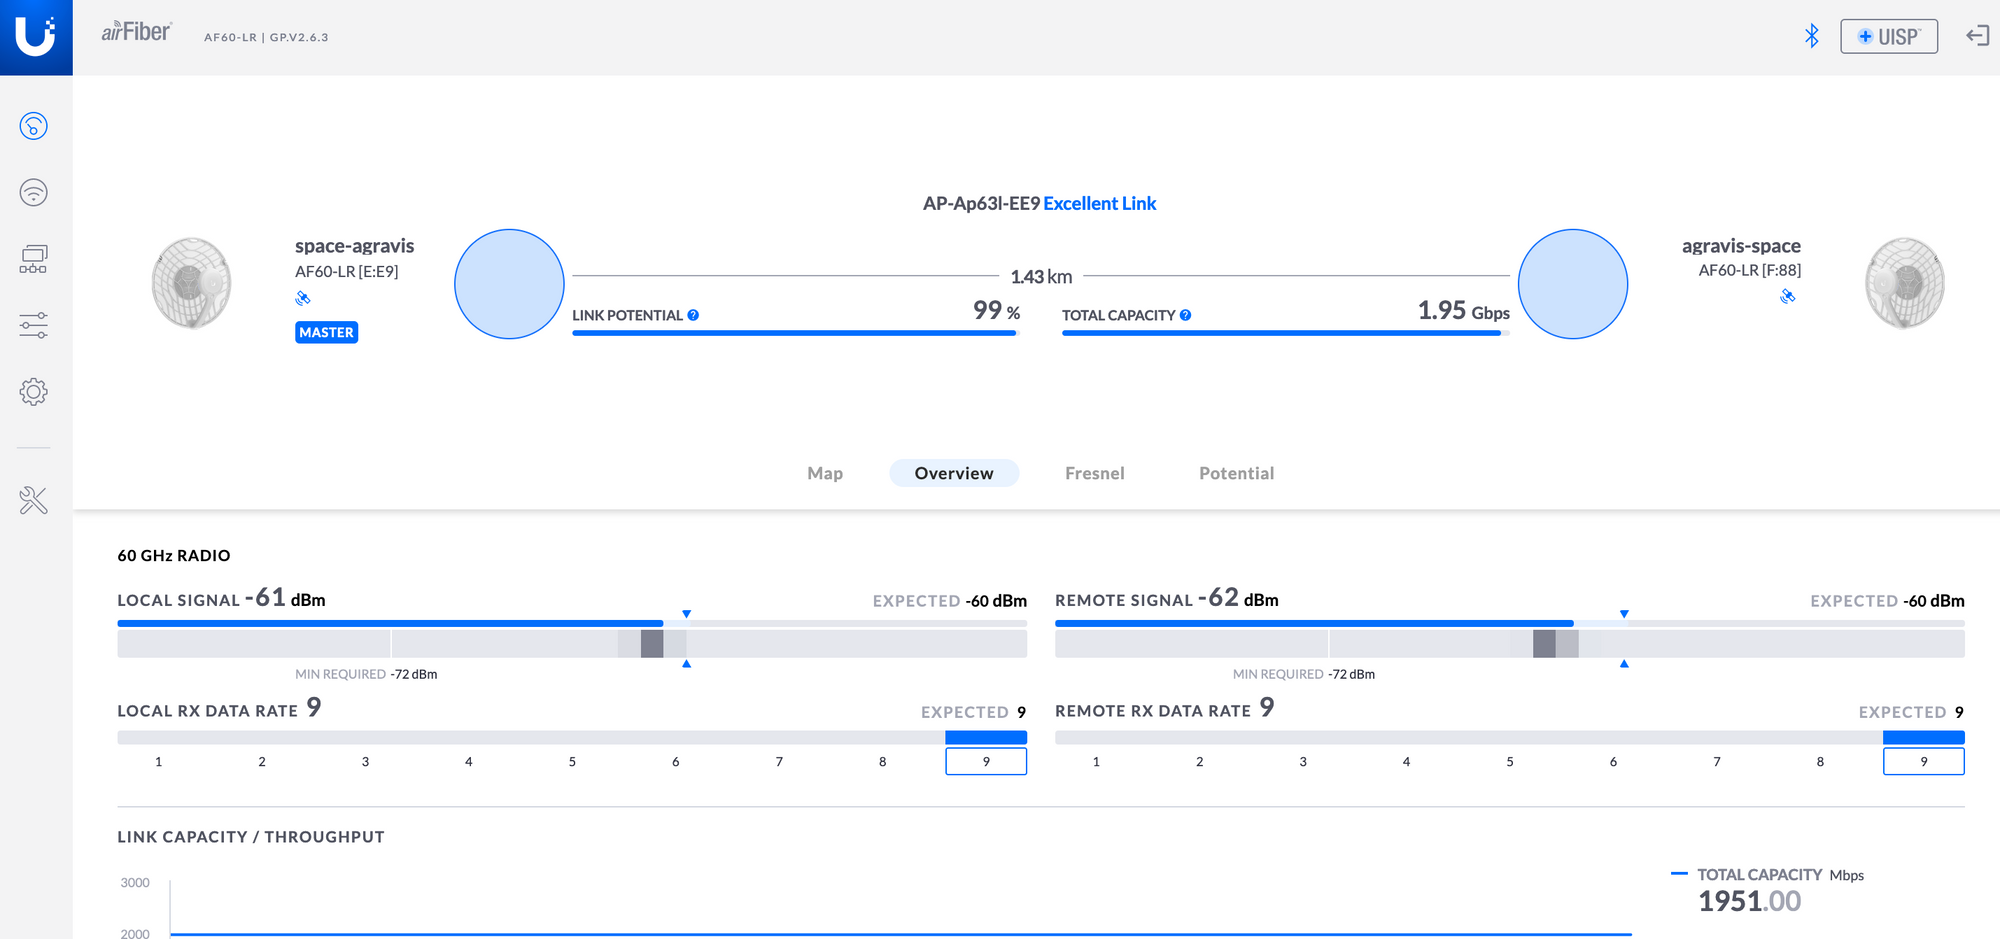Click the logout icon

[1977, 36]
